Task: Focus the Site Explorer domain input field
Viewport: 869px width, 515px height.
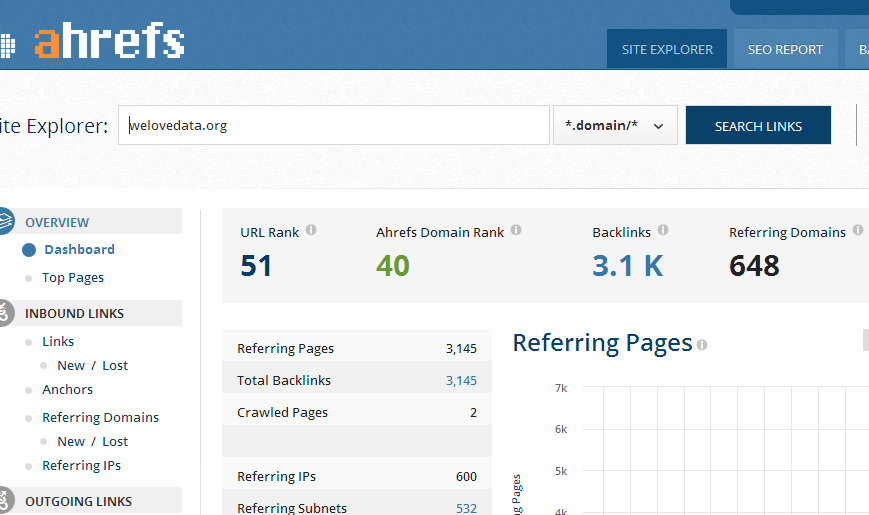Action: pyautogui.click(x=334, y=125)
